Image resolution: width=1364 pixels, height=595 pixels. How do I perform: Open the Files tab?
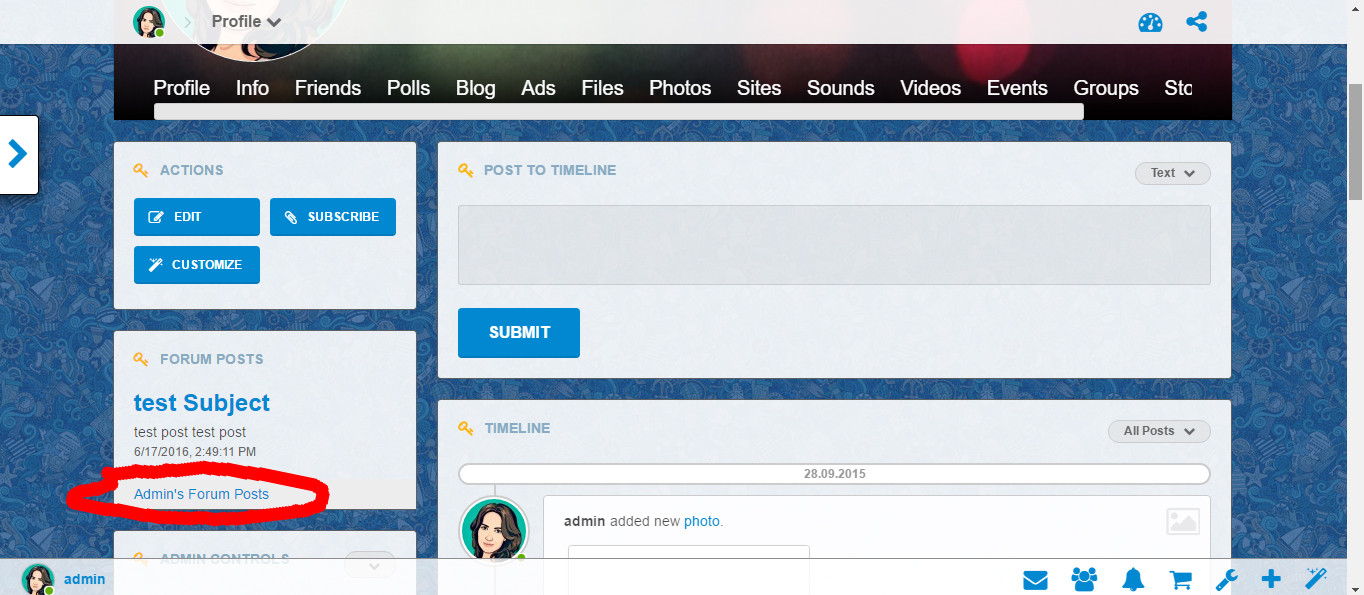603,88
